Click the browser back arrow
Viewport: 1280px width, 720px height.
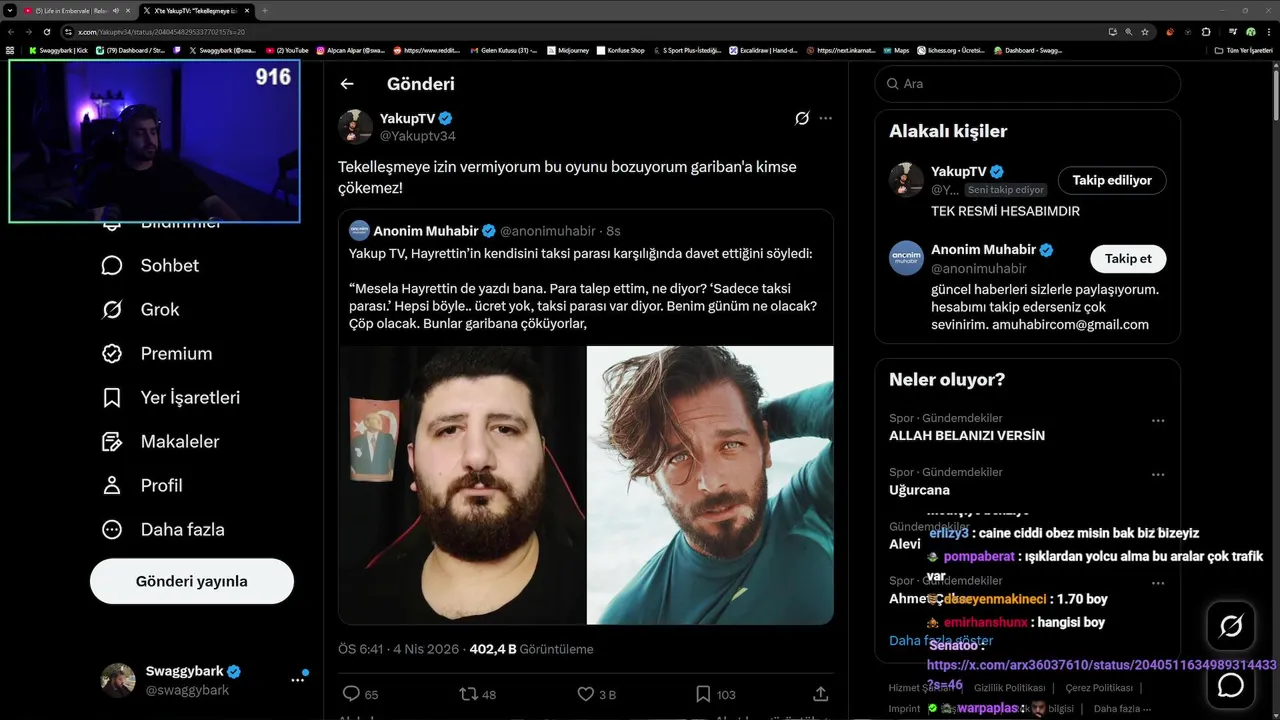click(x=10, y=32)
